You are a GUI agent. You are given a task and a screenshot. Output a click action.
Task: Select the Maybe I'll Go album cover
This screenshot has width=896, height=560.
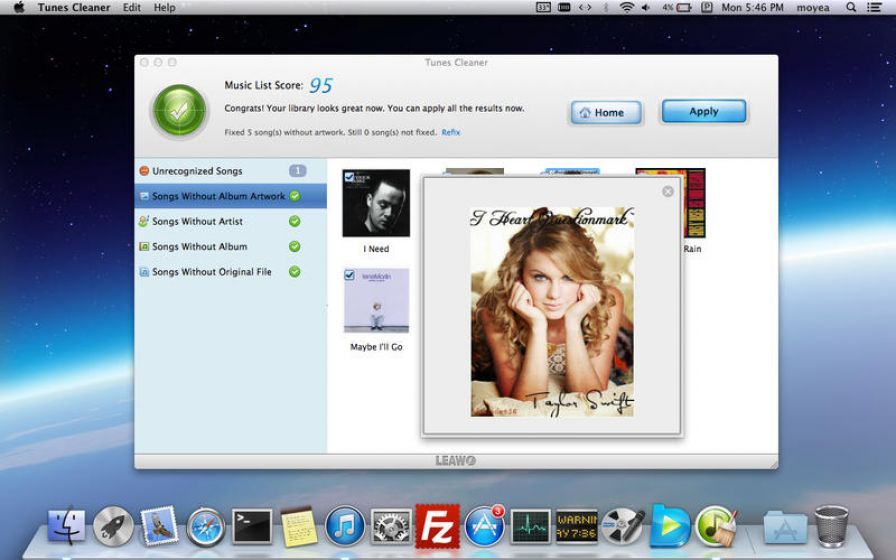(376, 301)
